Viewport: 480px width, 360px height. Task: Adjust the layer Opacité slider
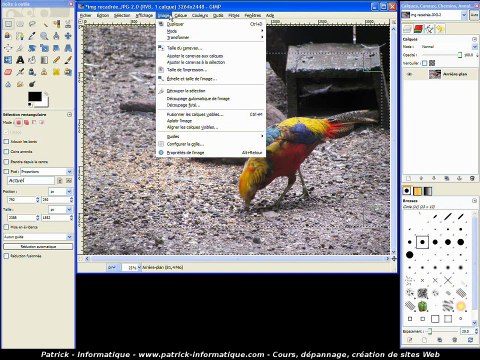point(441,55)
